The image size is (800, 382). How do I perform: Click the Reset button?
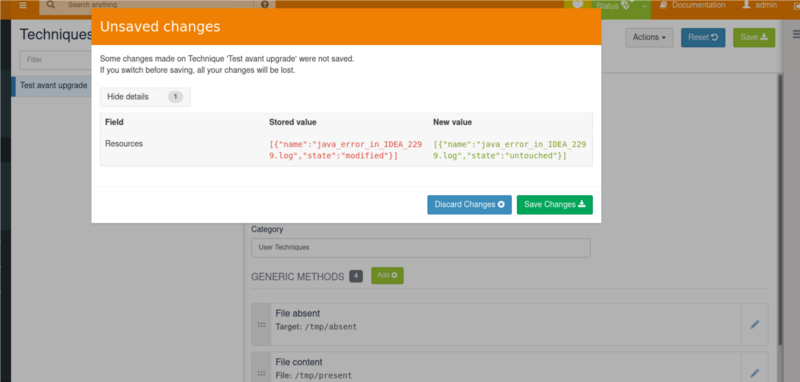tap(703, 37)
